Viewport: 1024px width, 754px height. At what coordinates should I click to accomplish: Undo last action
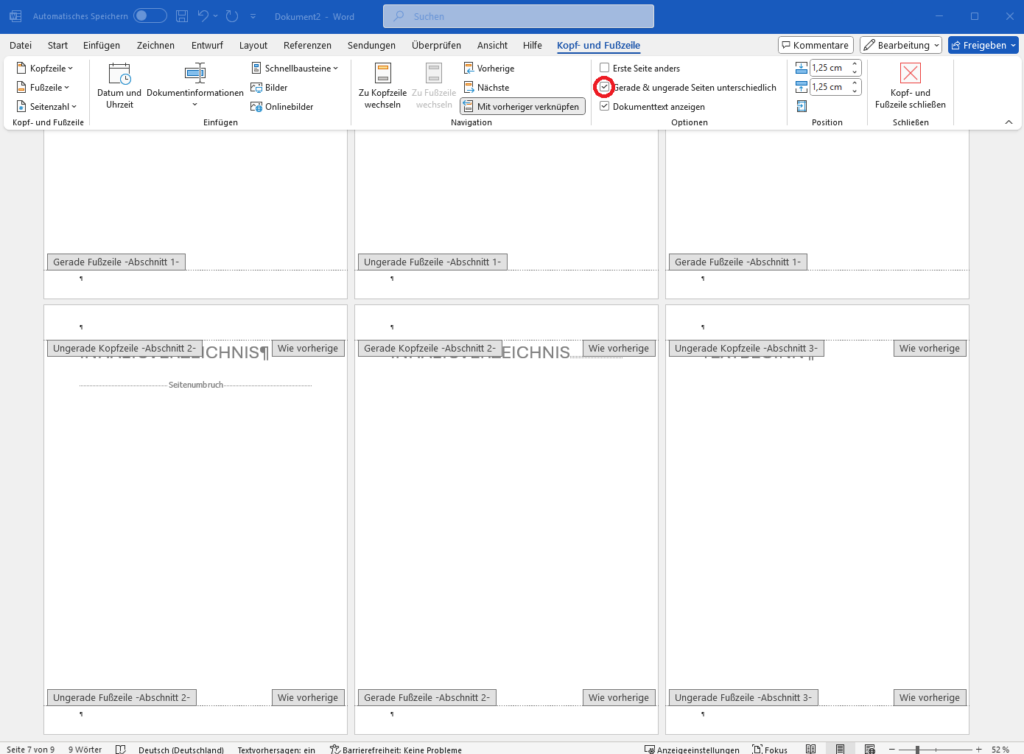pos(203,16)
